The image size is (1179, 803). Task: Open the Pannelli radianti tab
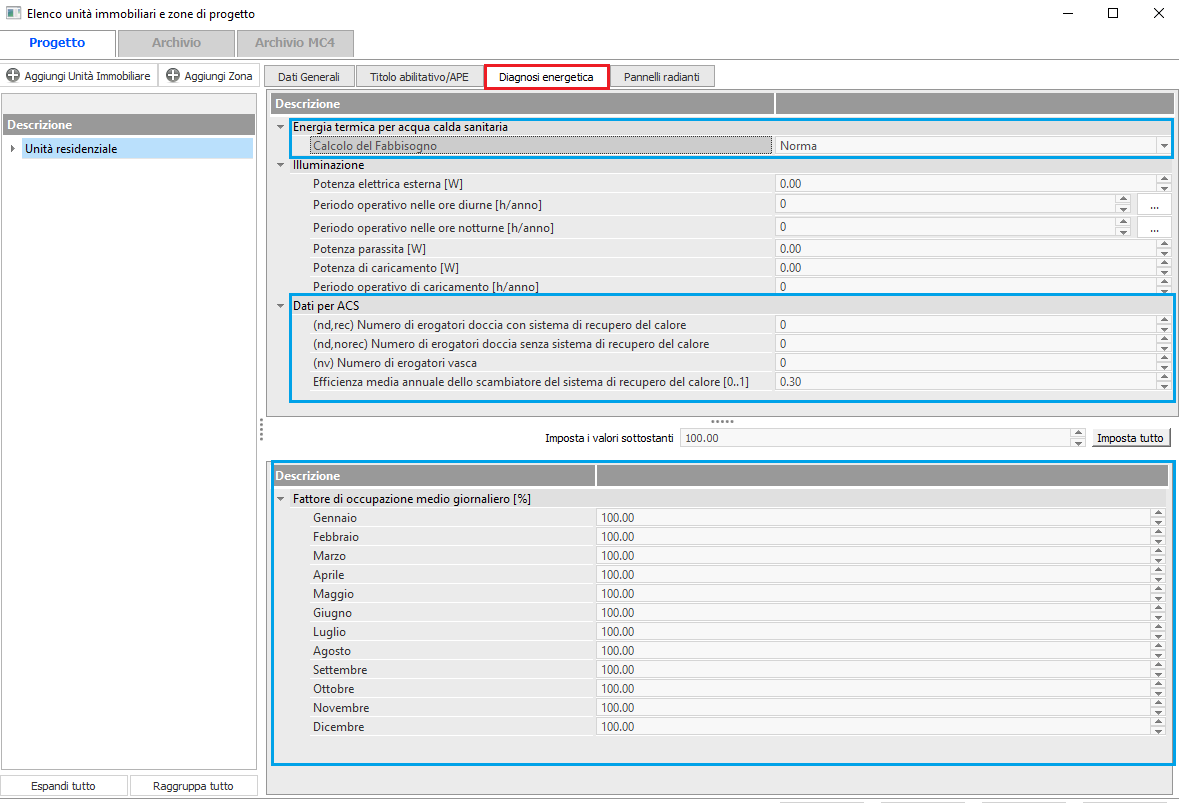[662, 77]
